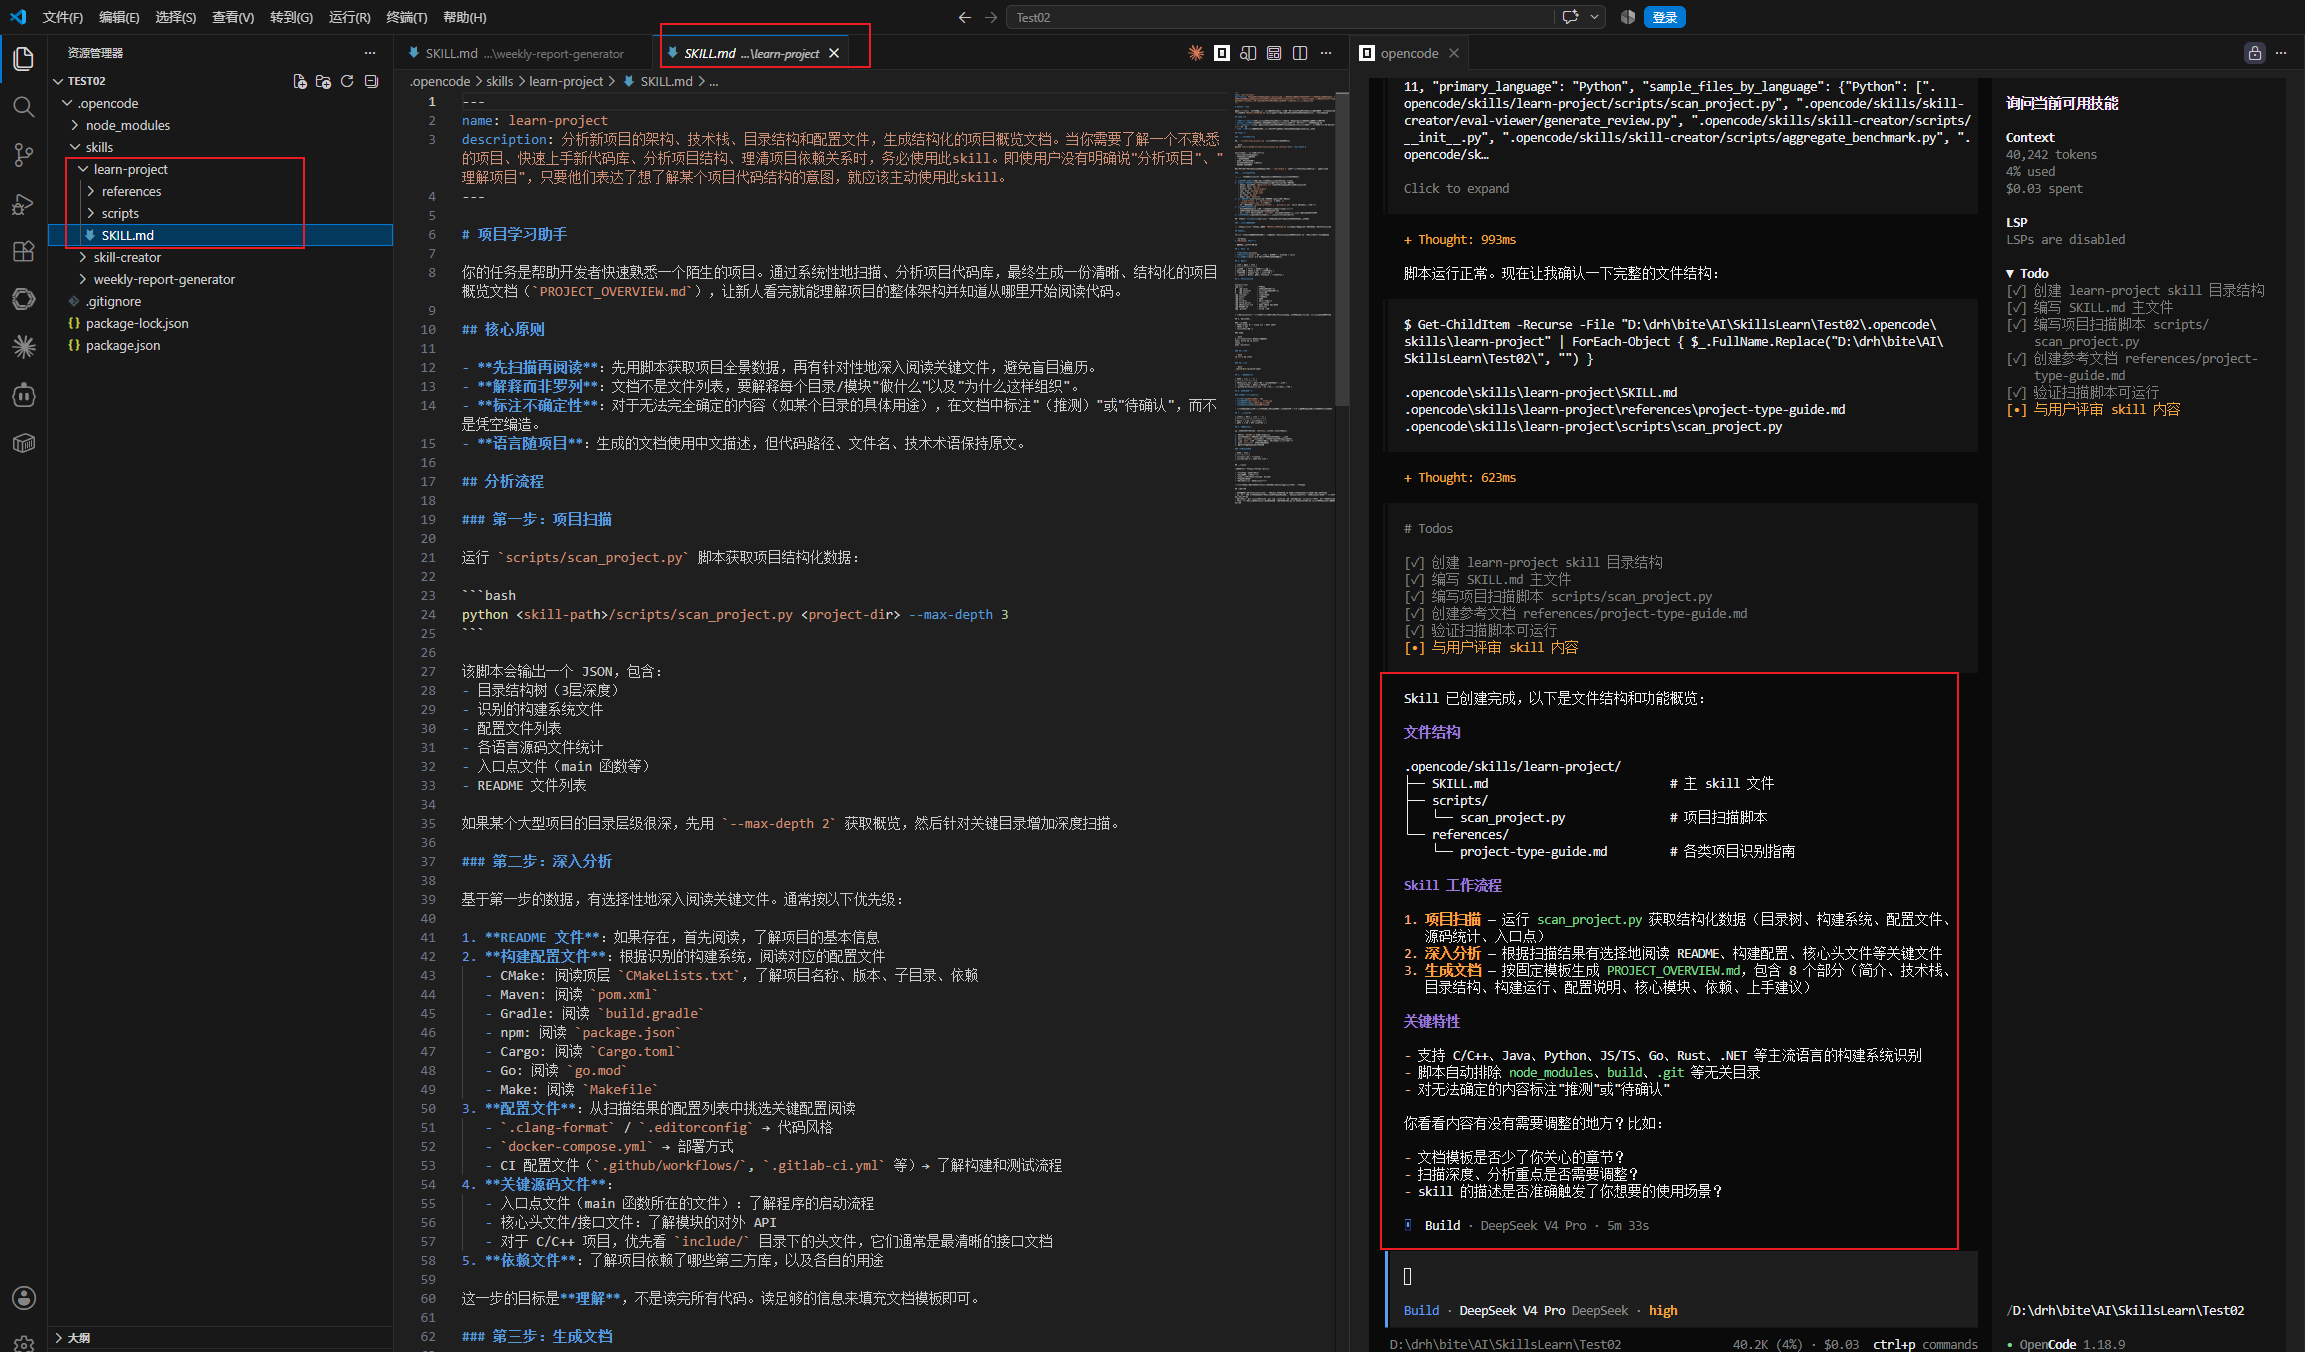Open the 查看(V) menu
The height and width of the screenshot is (1352, 2305).
click(233, 17)
